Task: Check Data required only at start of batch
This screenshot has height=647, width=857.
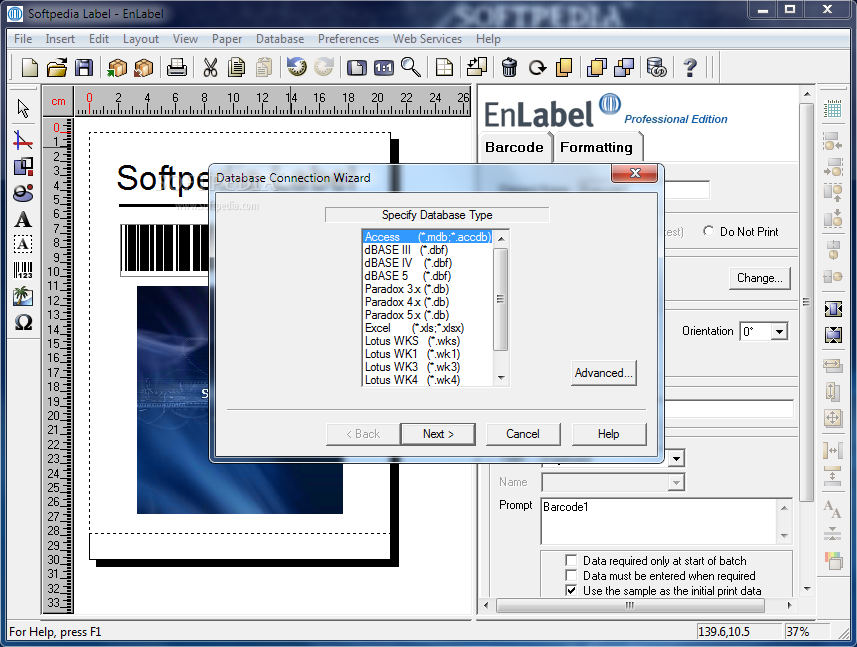Action: [571, 561]
